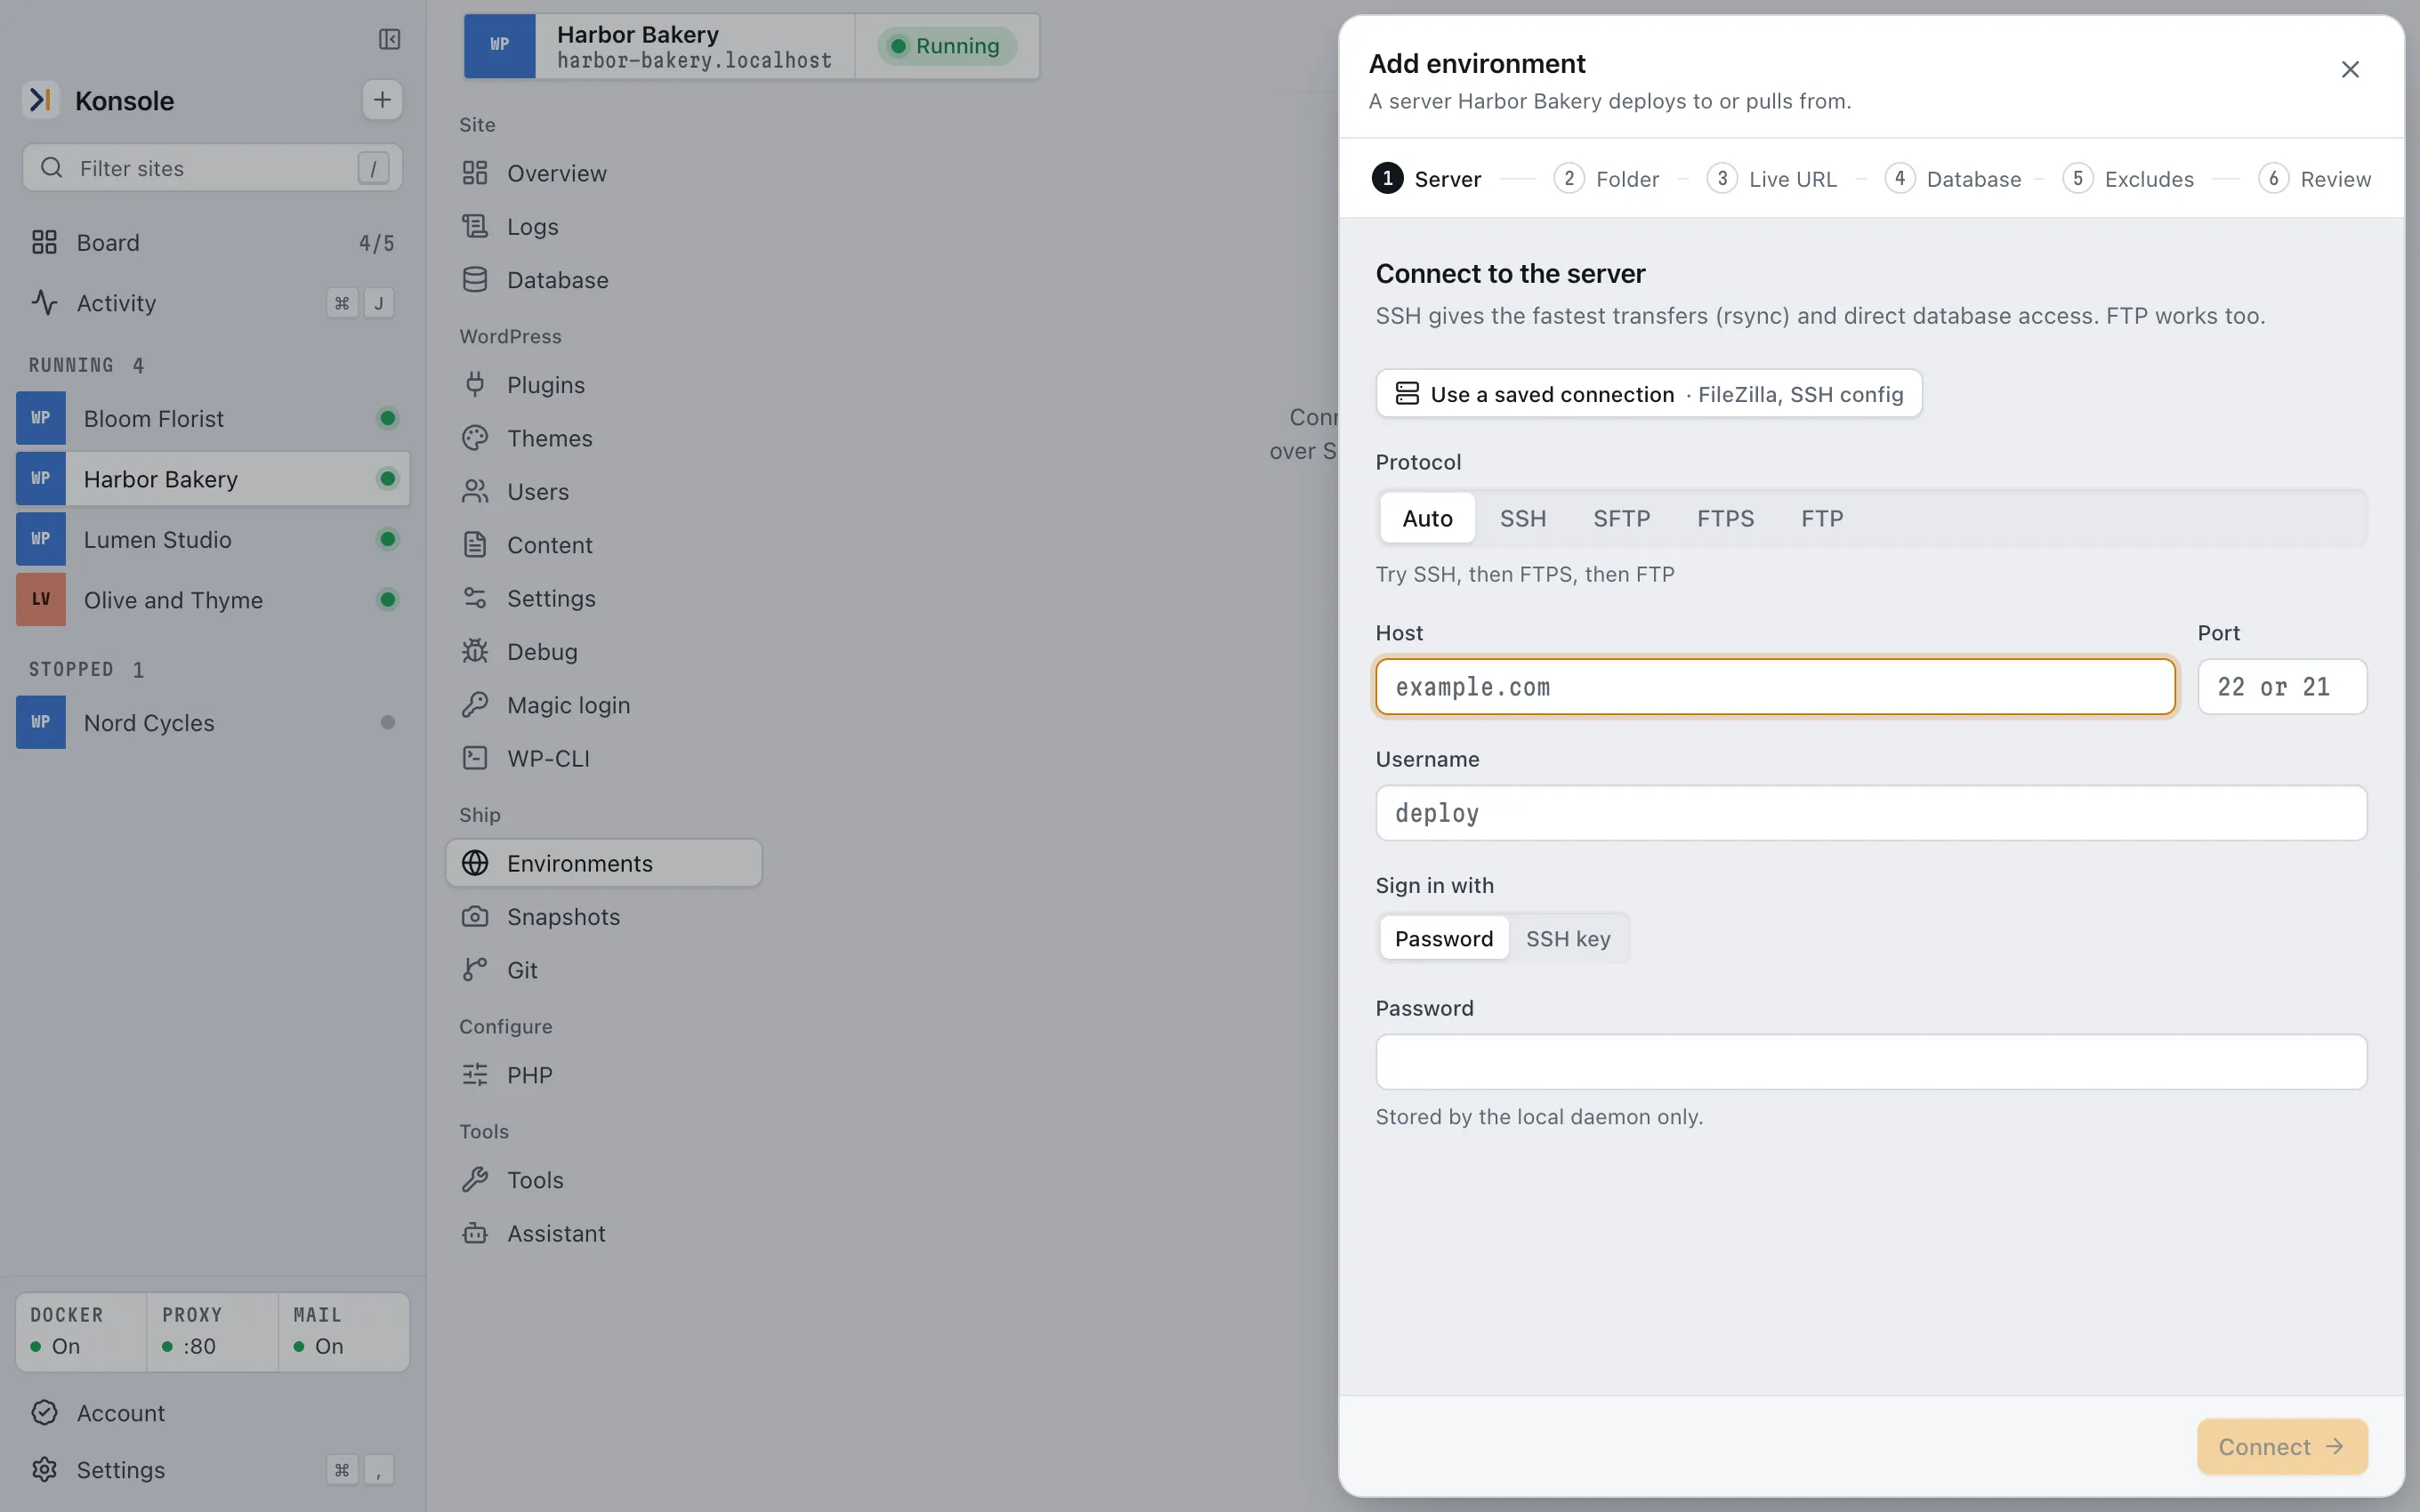Focus the Filter sites search box
2420x1512 pixels.
click(x=212, y=168)
